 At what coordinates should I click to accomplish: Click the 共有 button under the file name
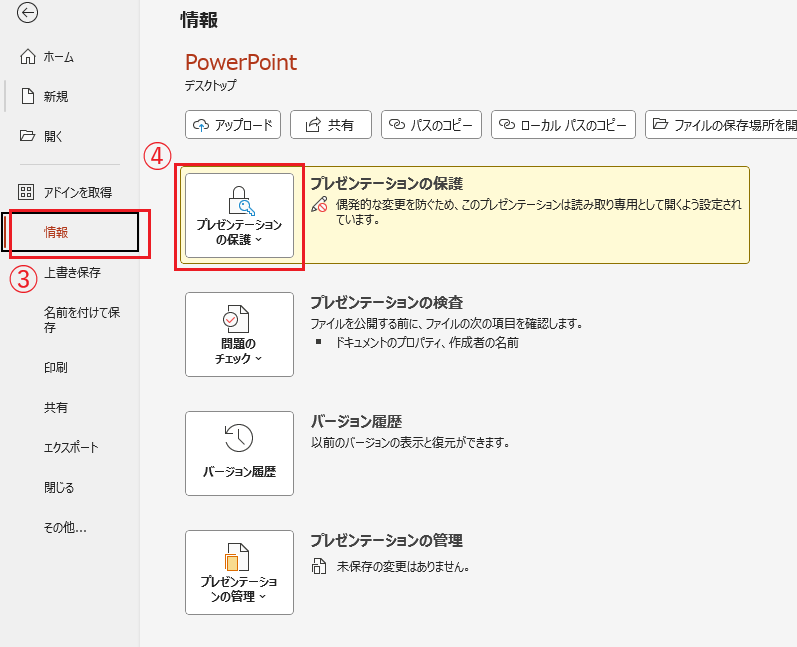[331, 125]
